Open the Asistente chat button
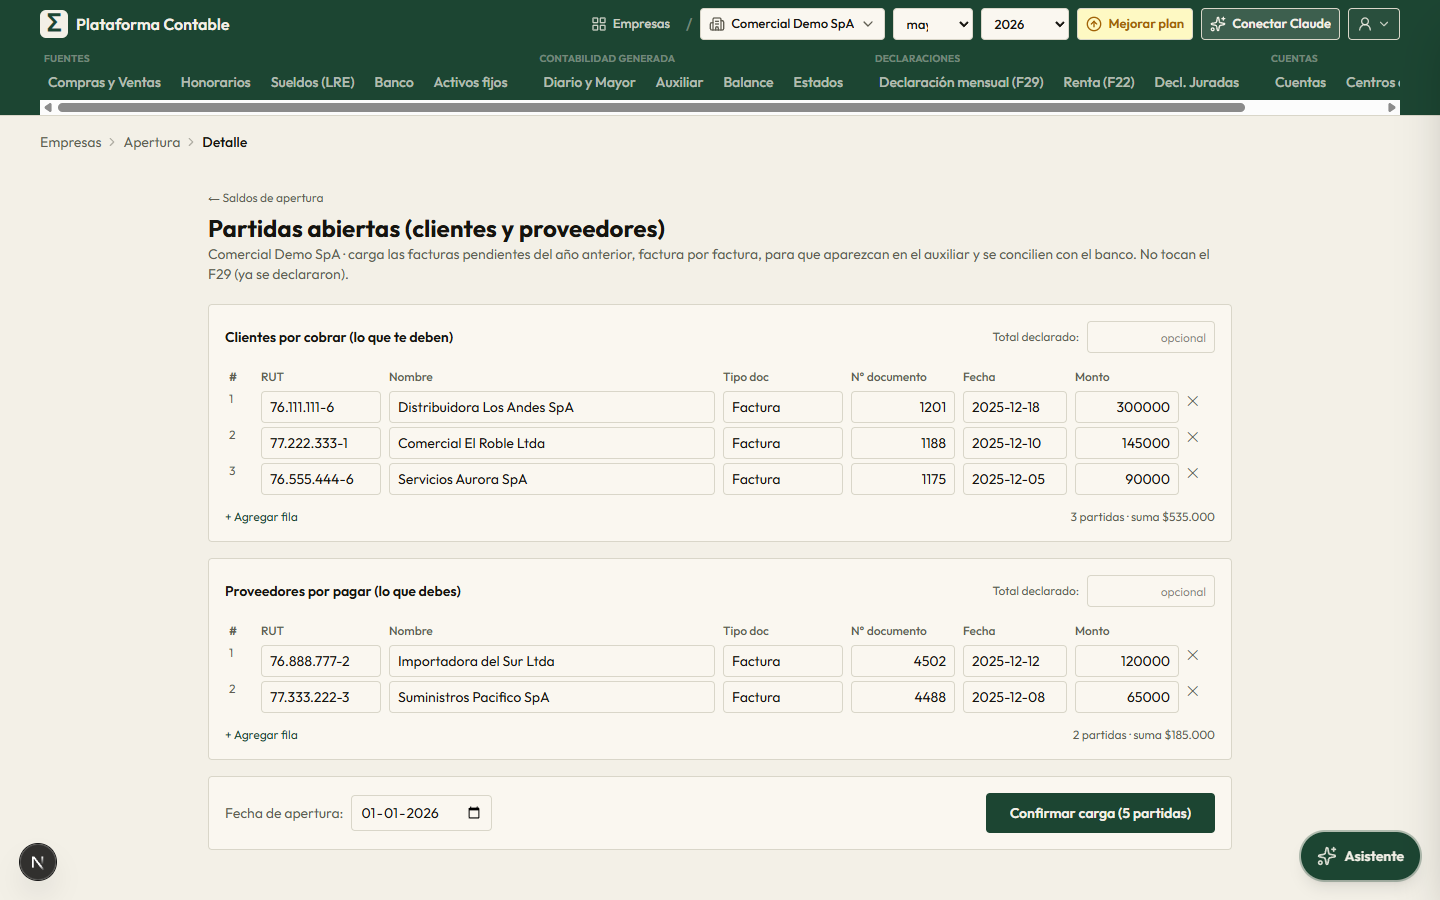The height and width of the screenshot is (900, 1440). (x=1360, y=856)
